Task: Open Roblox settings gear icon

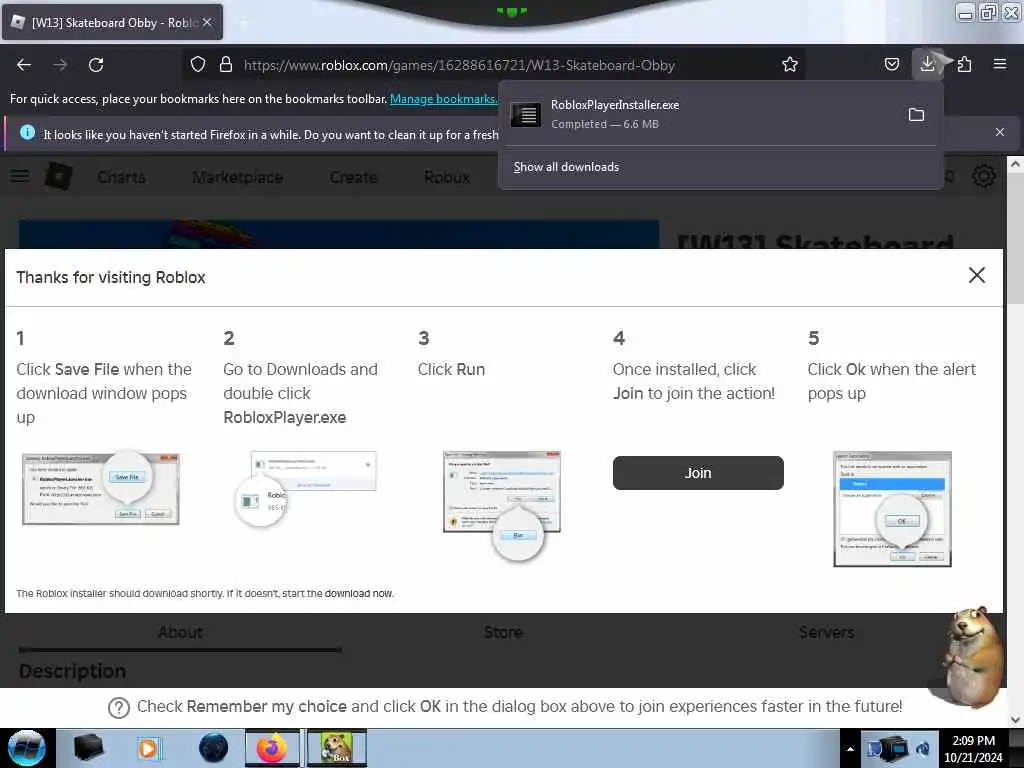Action: (x=984, y=176)
